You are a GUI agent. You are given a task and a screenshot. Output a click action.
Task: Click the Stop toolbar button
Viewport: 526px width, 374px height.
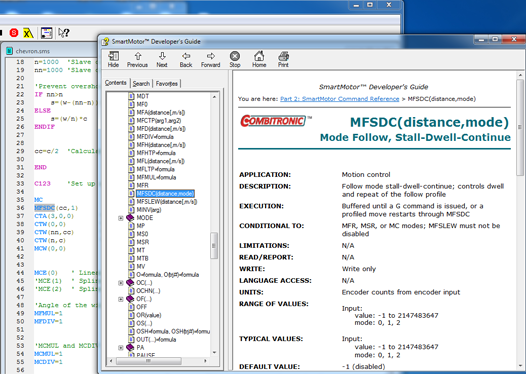(x=235, y=59)
